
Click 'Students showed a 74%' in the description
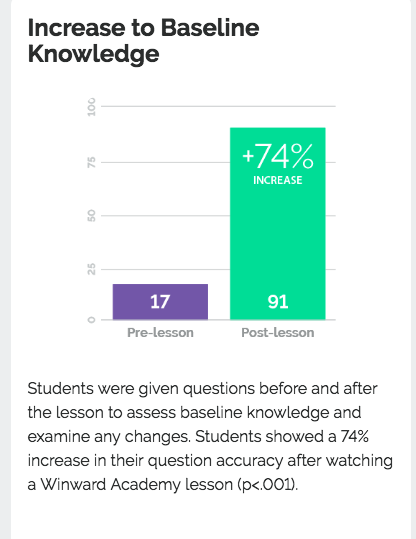click(x=282, y=437)
